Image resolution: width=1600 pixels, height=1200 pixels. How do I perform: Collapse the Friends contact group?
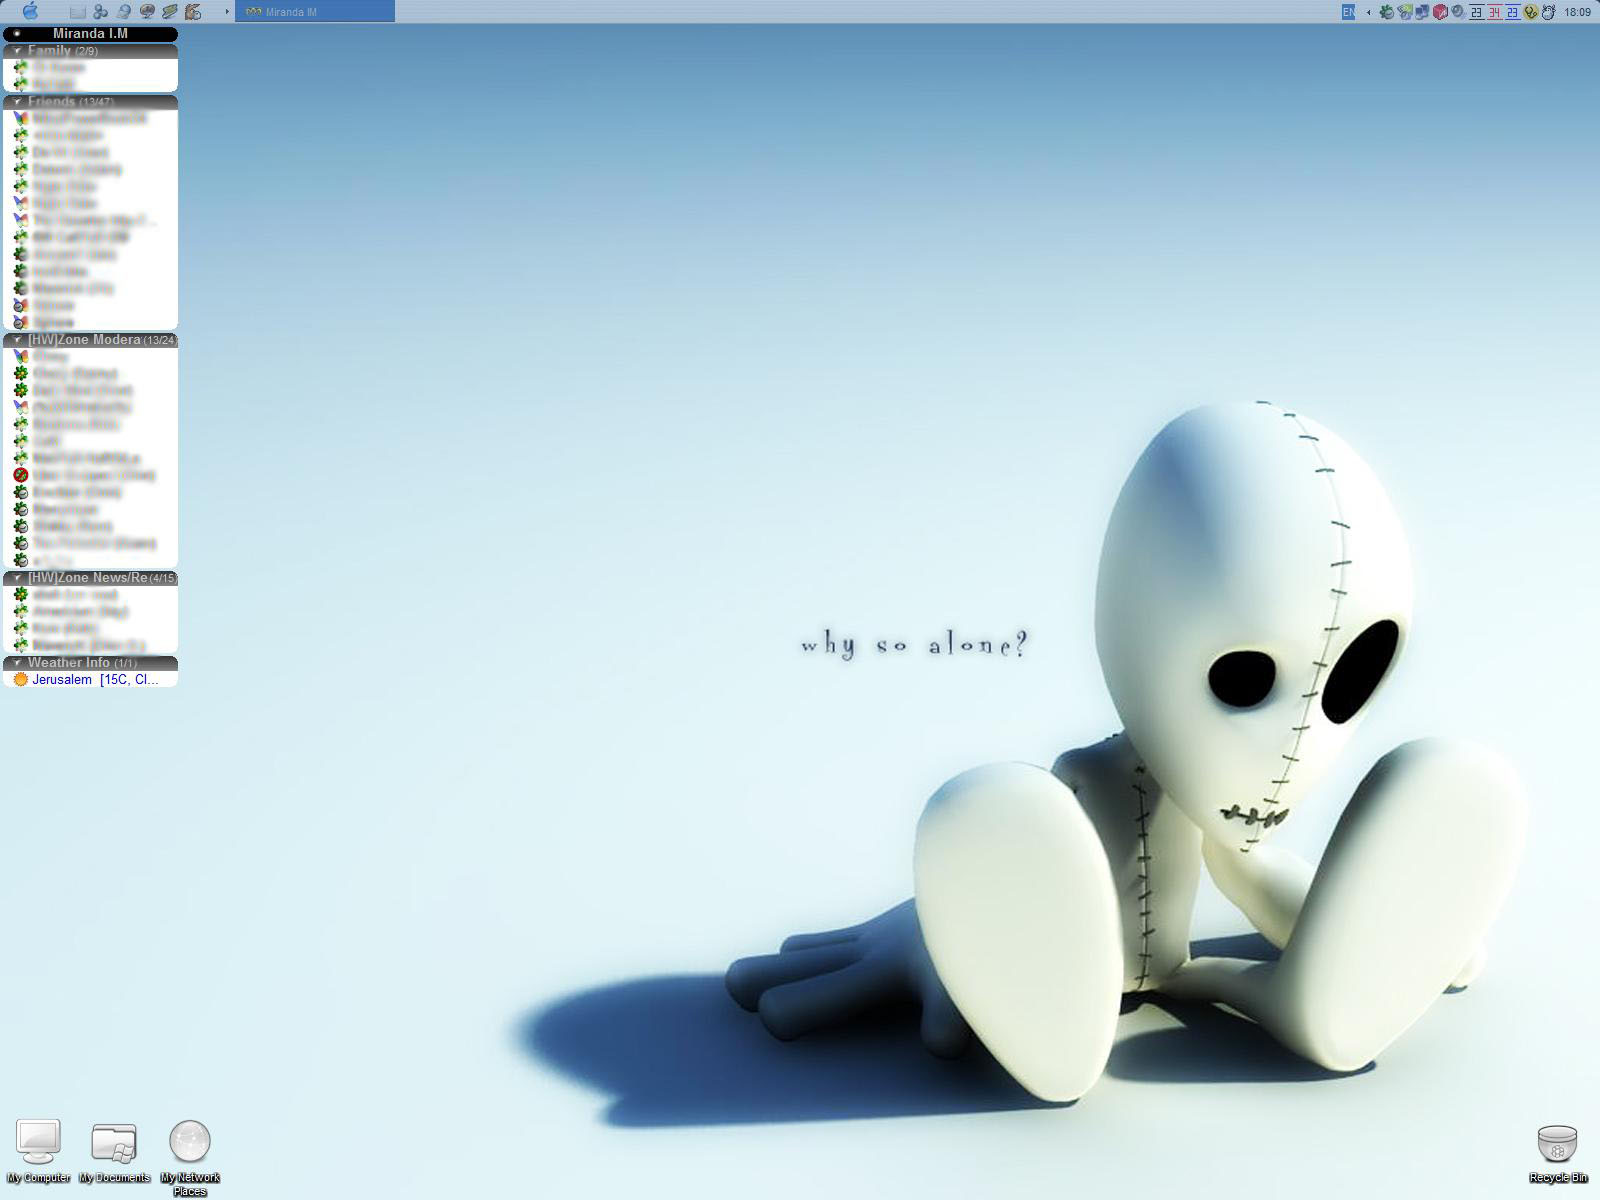17,101
